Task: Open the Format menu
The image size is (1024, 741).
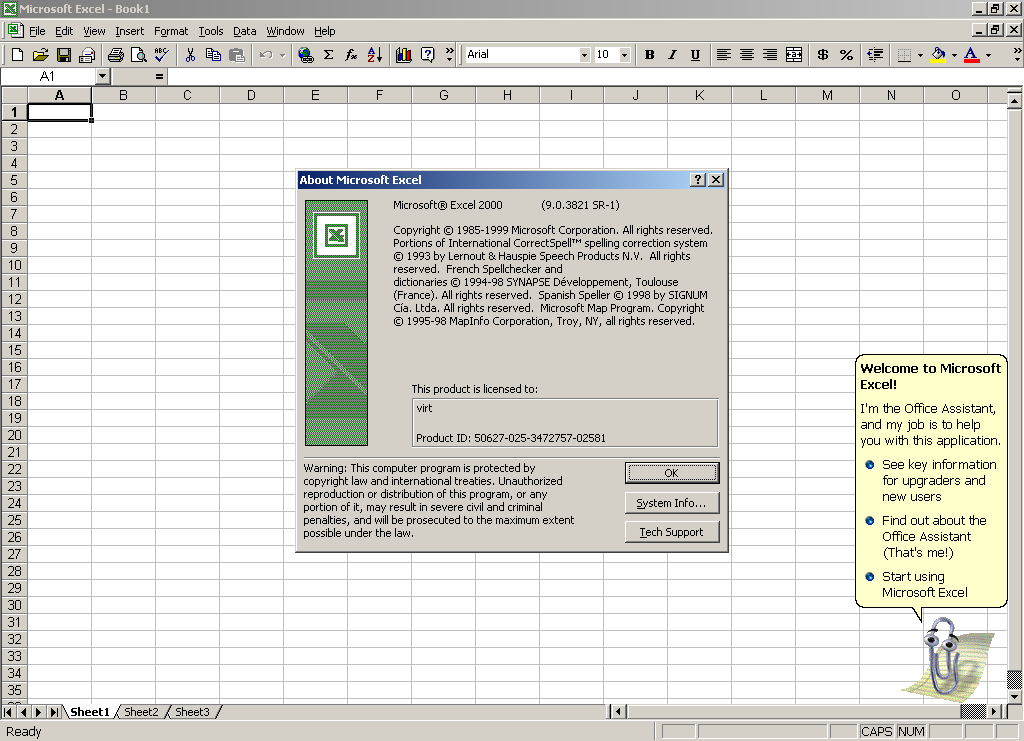Action: (171, 31)
